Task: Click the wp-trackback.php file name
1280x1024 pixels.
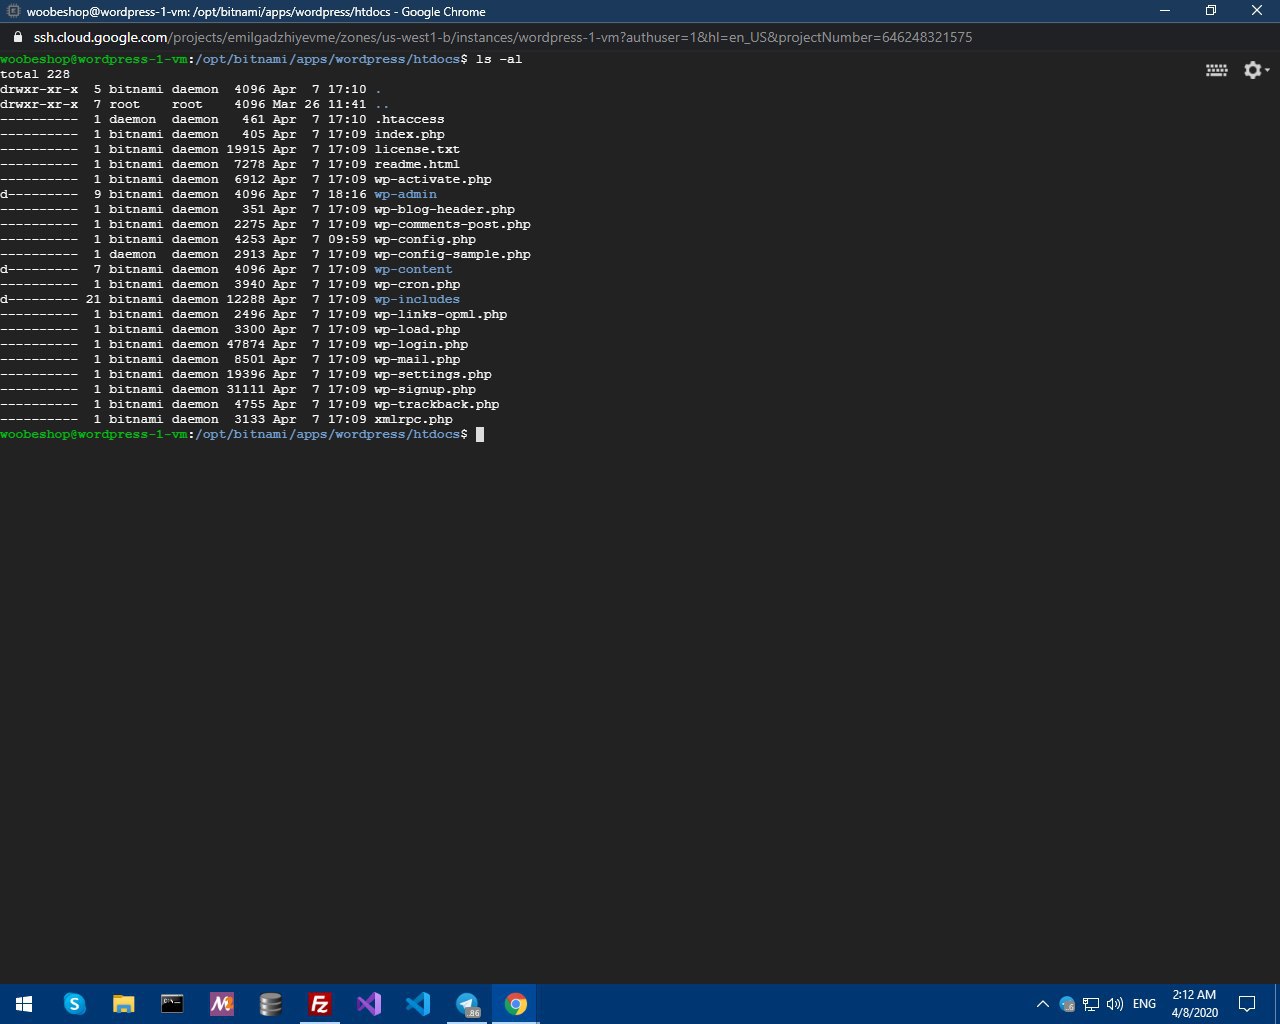Action: (x=437, y=404)
